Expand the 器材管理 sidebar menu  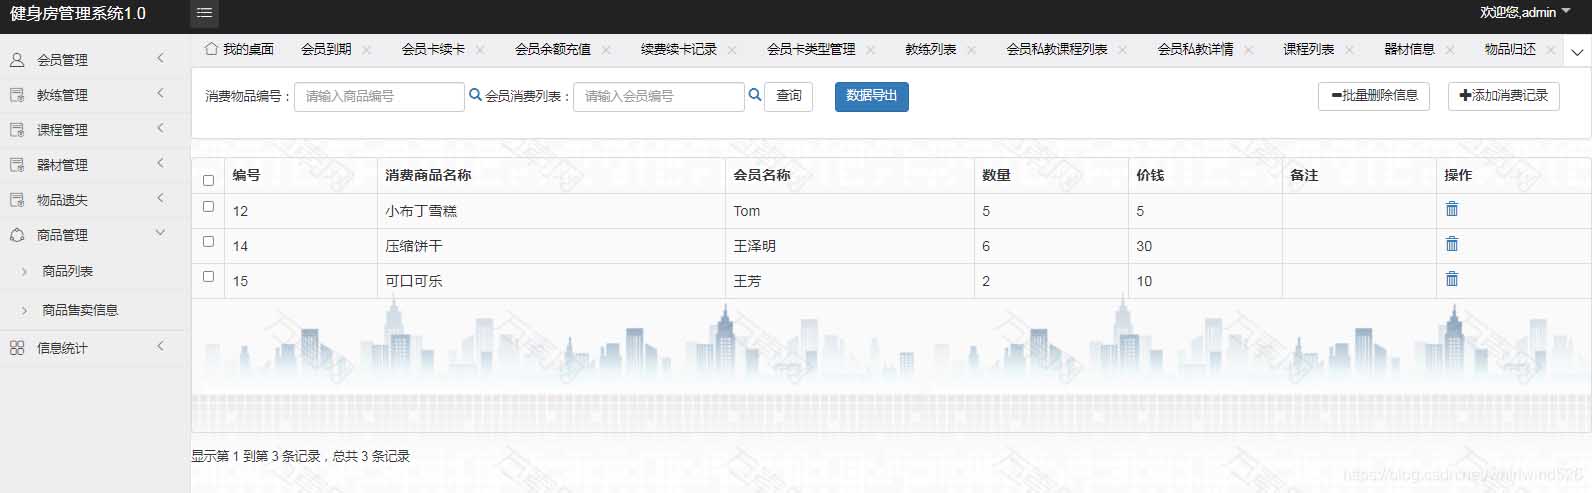tap(160, 163)
